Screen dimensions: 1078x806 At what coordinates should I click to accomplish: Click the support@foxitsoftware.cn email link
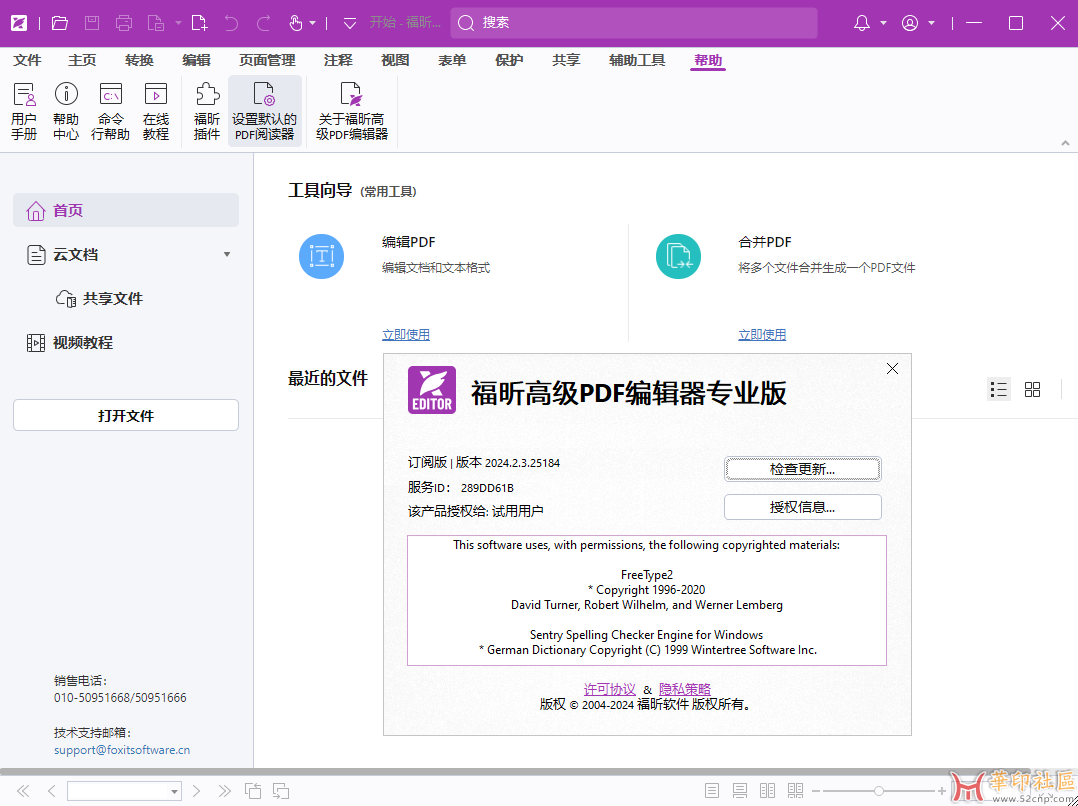click(122, 750)
